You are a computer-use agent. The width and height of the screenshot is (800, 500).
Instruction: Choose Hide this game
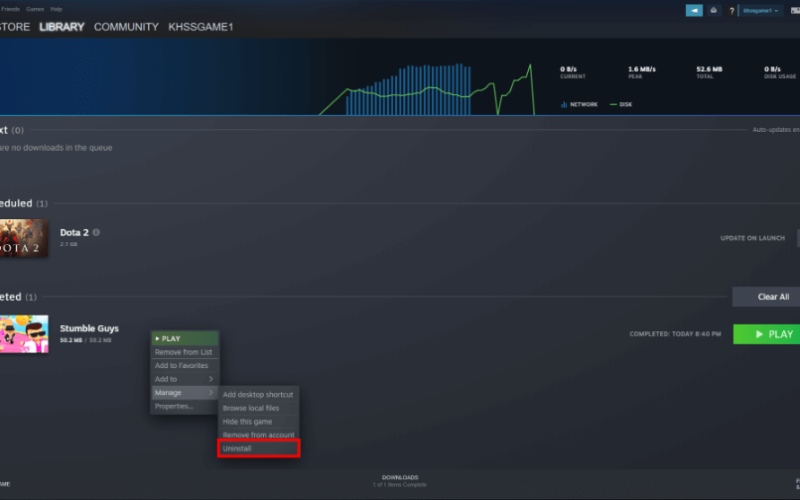click(259, 421)
